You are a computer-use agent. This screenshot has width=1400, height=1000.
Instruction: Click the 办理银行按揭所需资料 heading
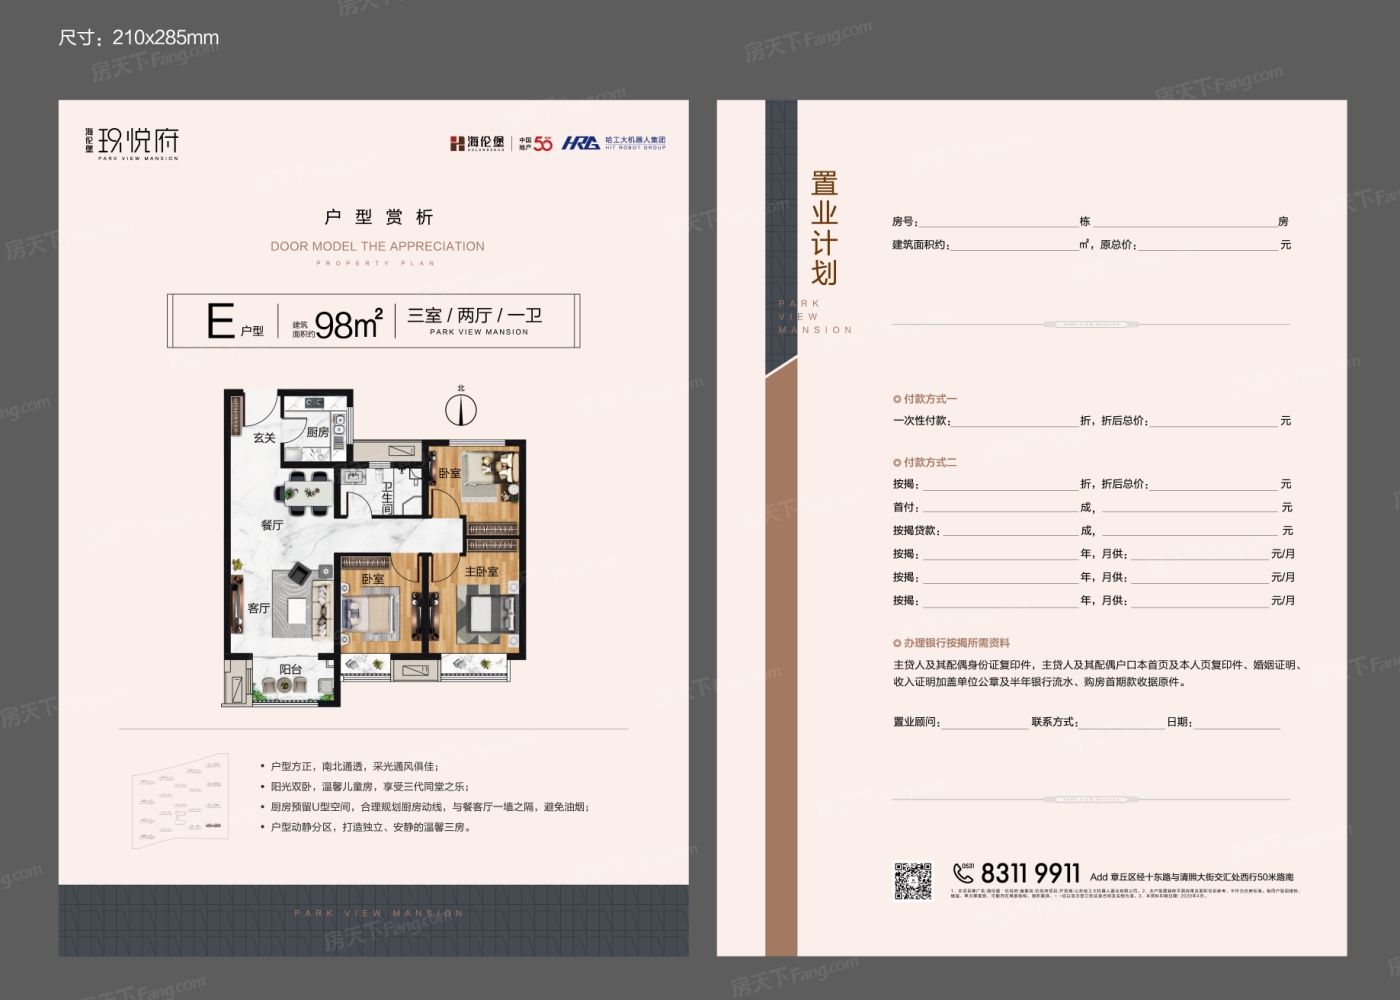click(957, 643)
